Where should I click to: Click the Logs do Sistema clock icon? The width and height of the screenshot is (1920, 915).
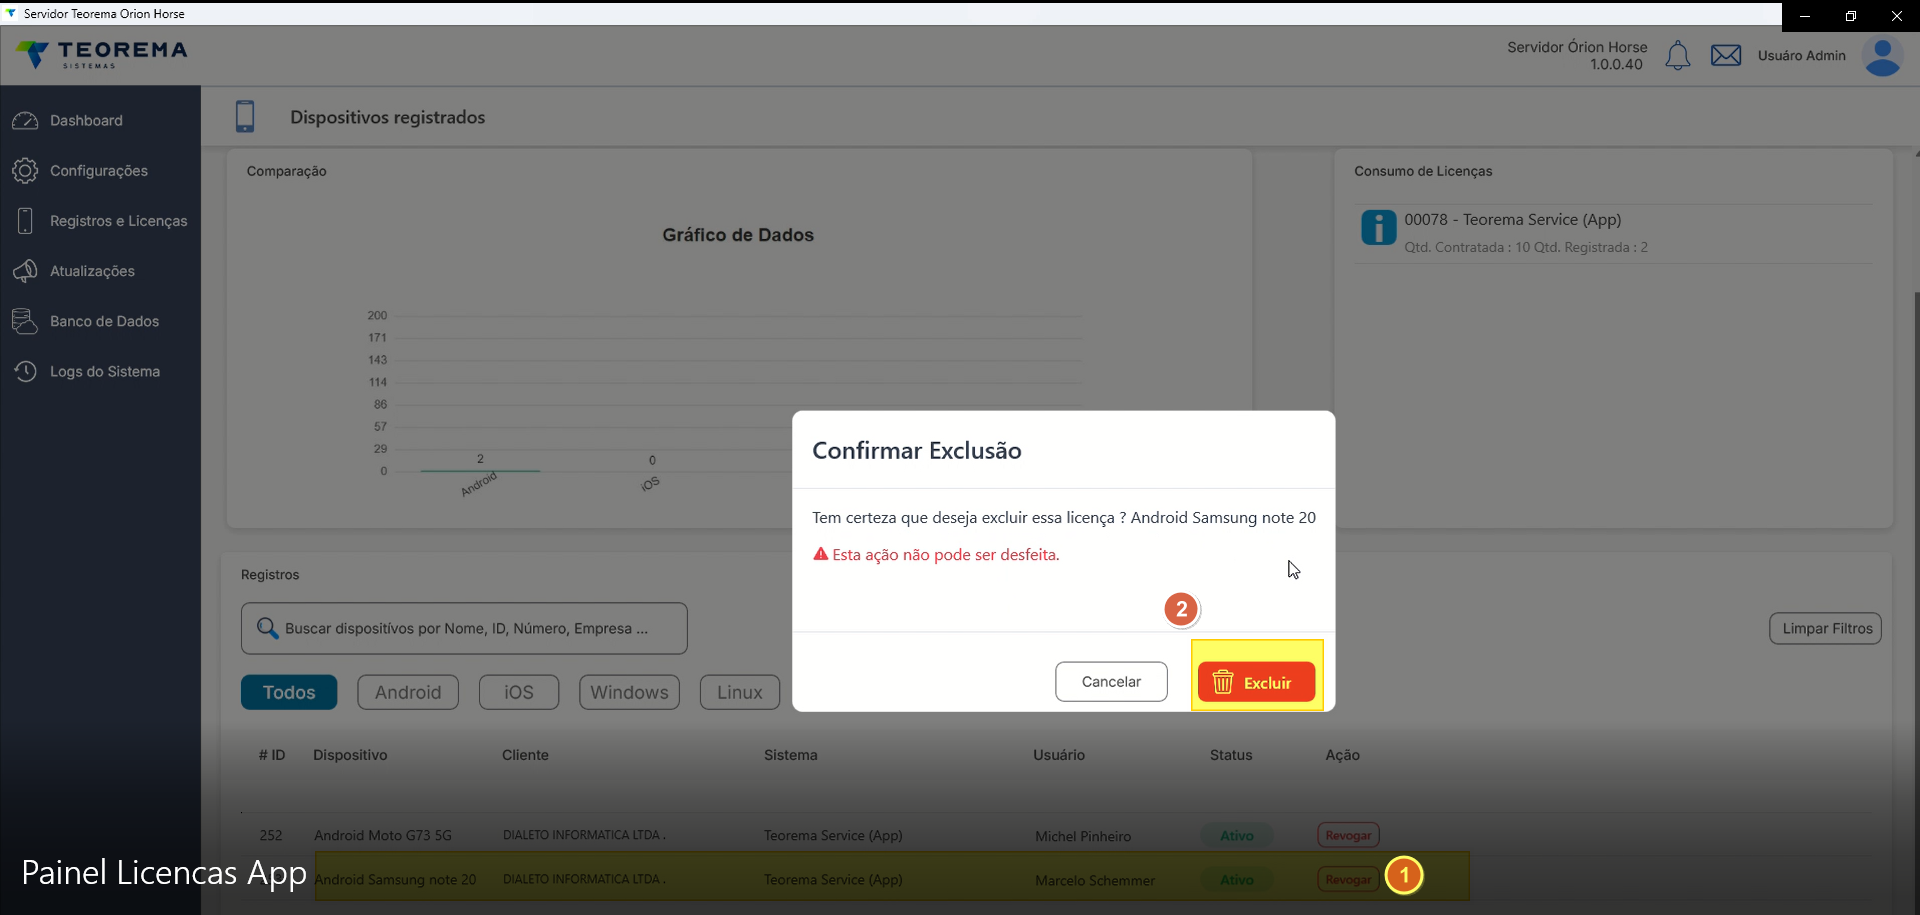click(25, 371)
